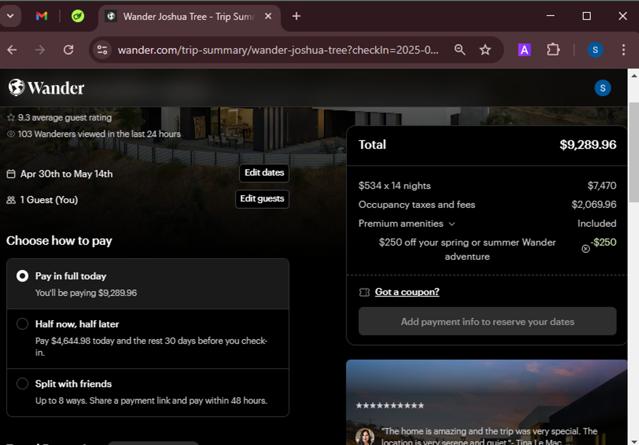Click the wander.com address bar

click(x=278, y=50)
